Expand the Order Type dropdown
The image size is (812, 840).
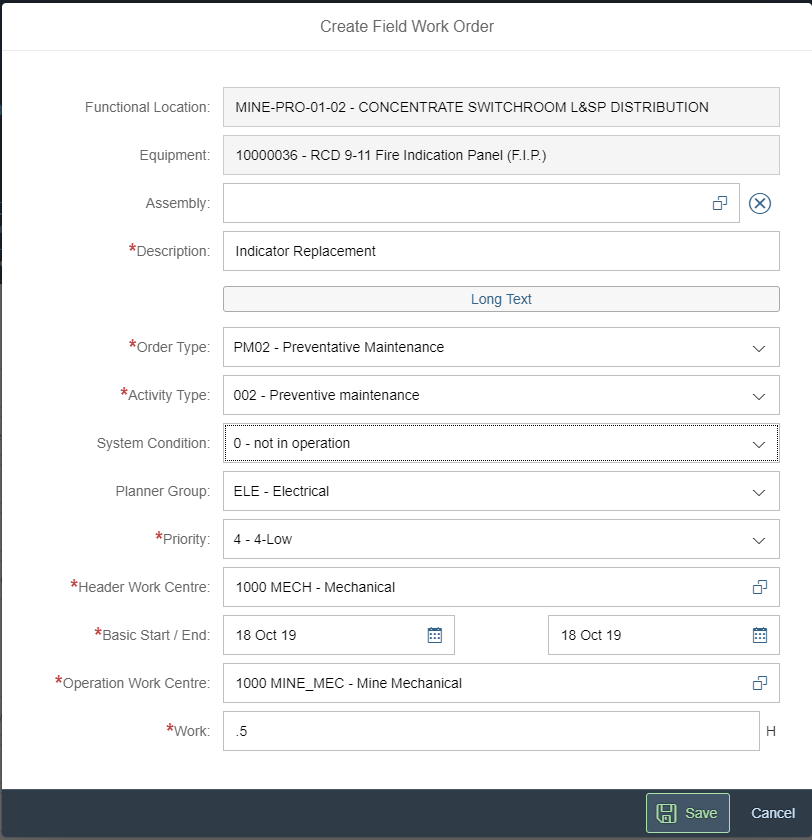[x=758, y=348]
